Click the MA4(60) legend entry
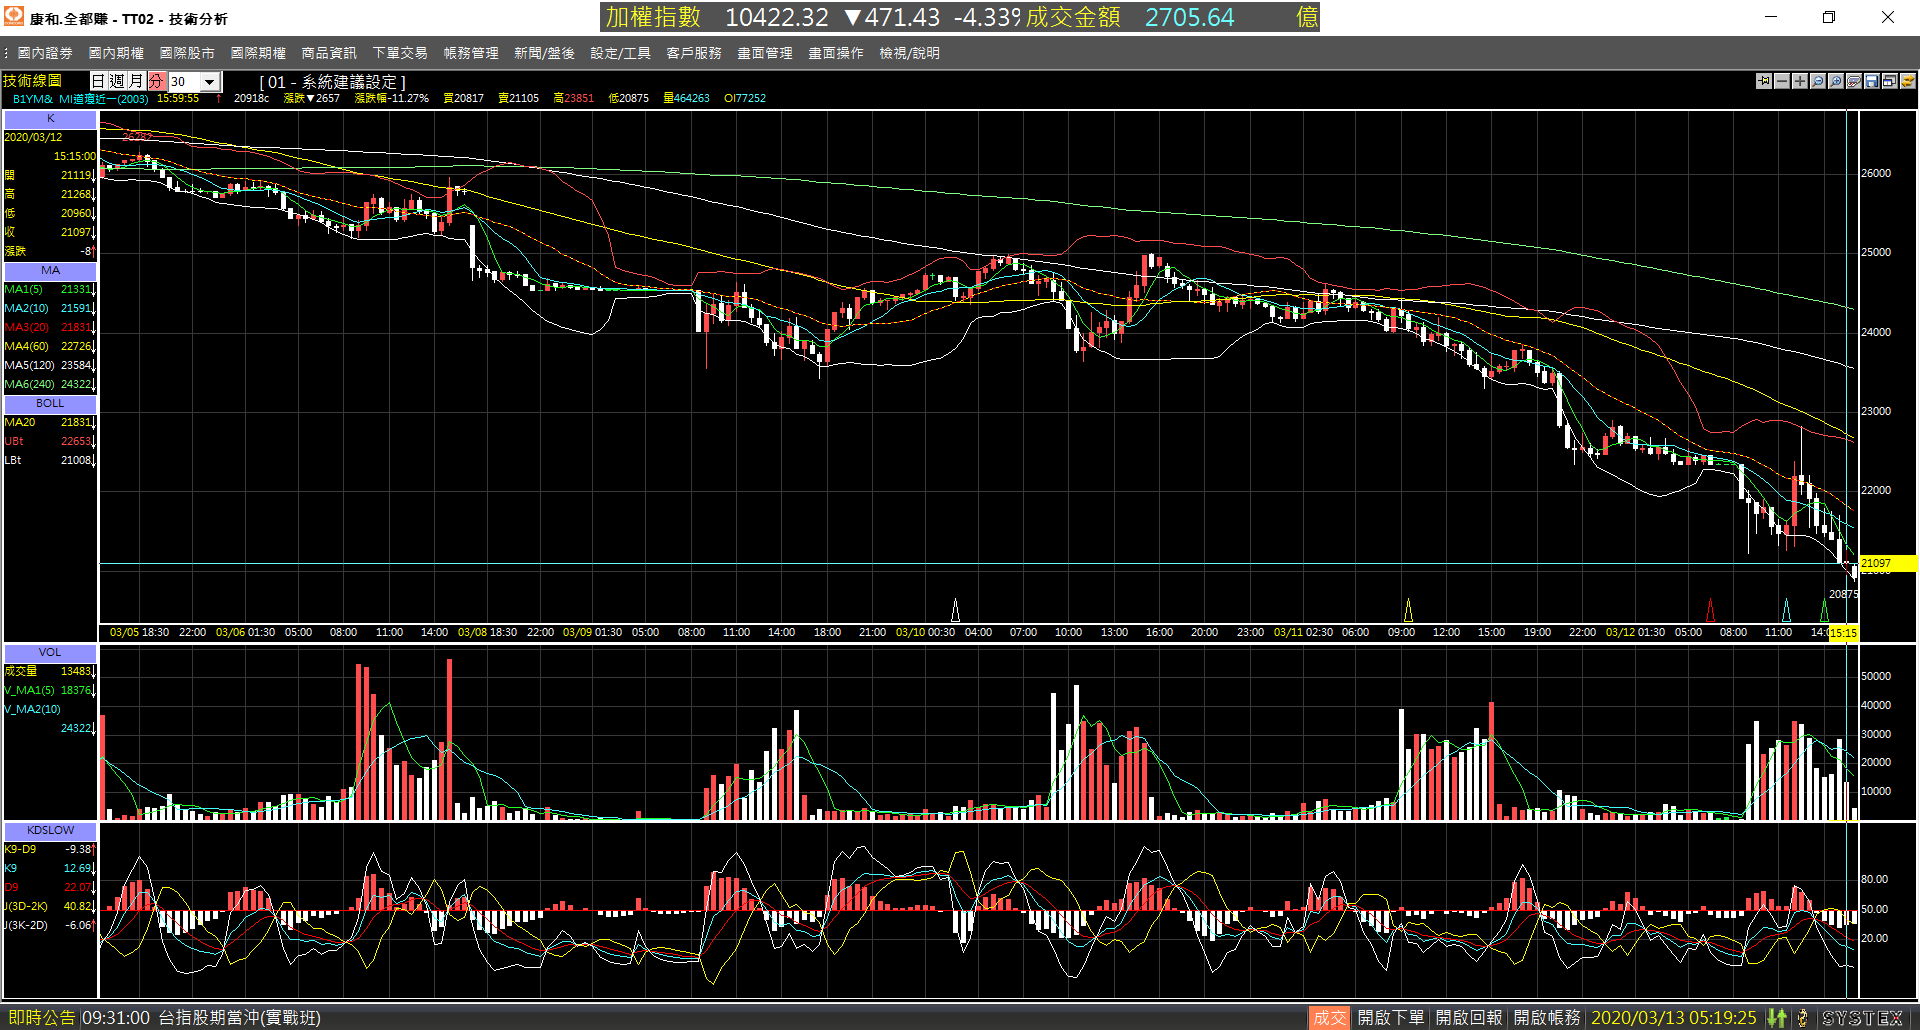 click(49, 347)
